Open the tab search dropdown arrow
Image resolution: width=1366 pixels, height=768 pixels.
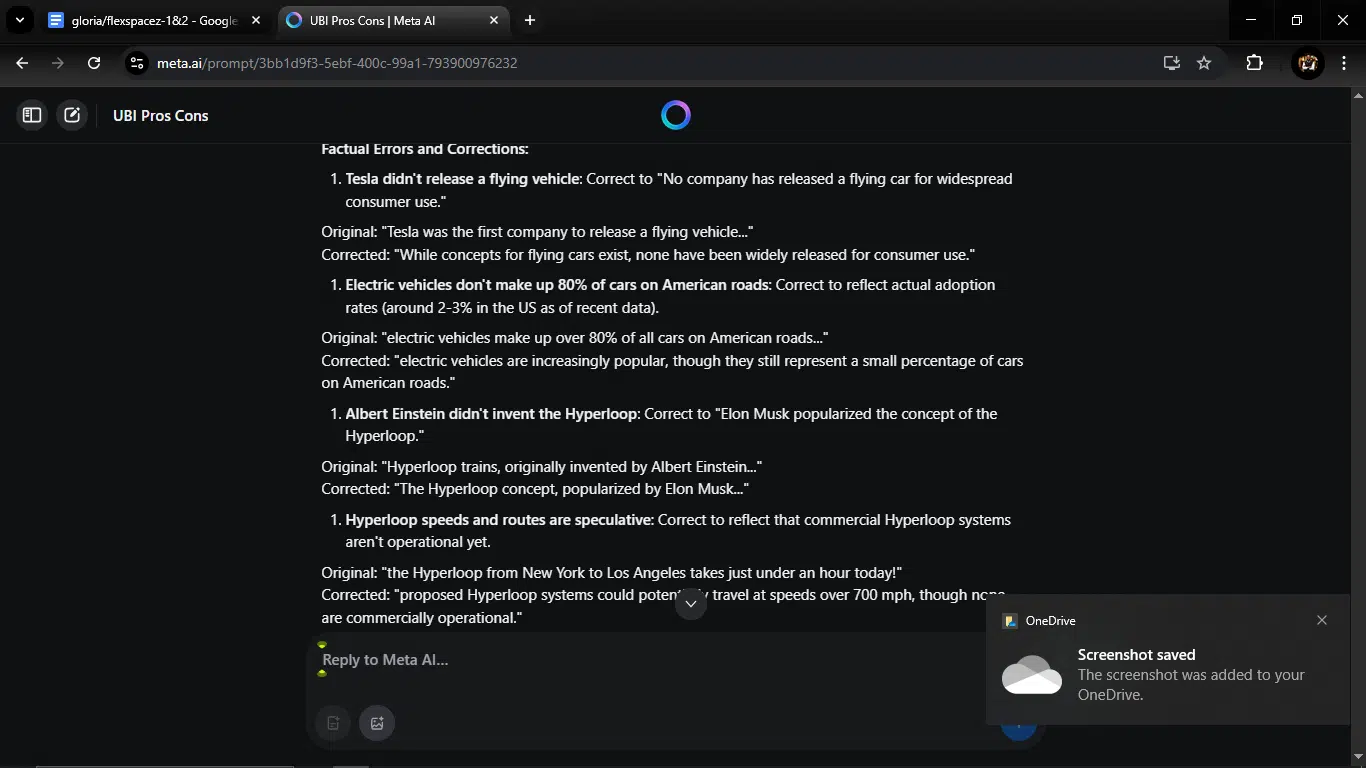tap(19, 20)
